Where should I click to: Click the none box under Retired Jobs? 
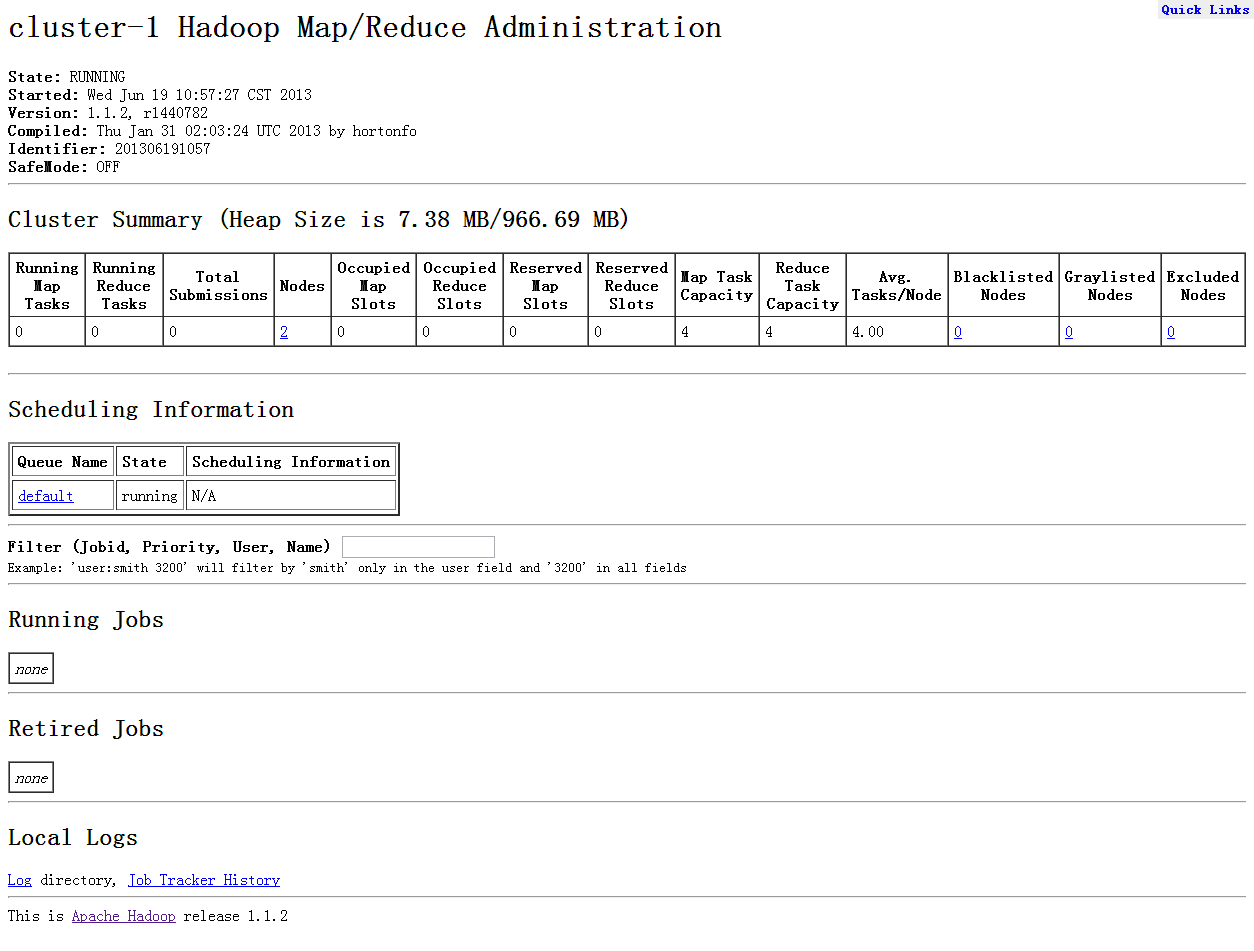pyautogui.click(x=31, y=778)
